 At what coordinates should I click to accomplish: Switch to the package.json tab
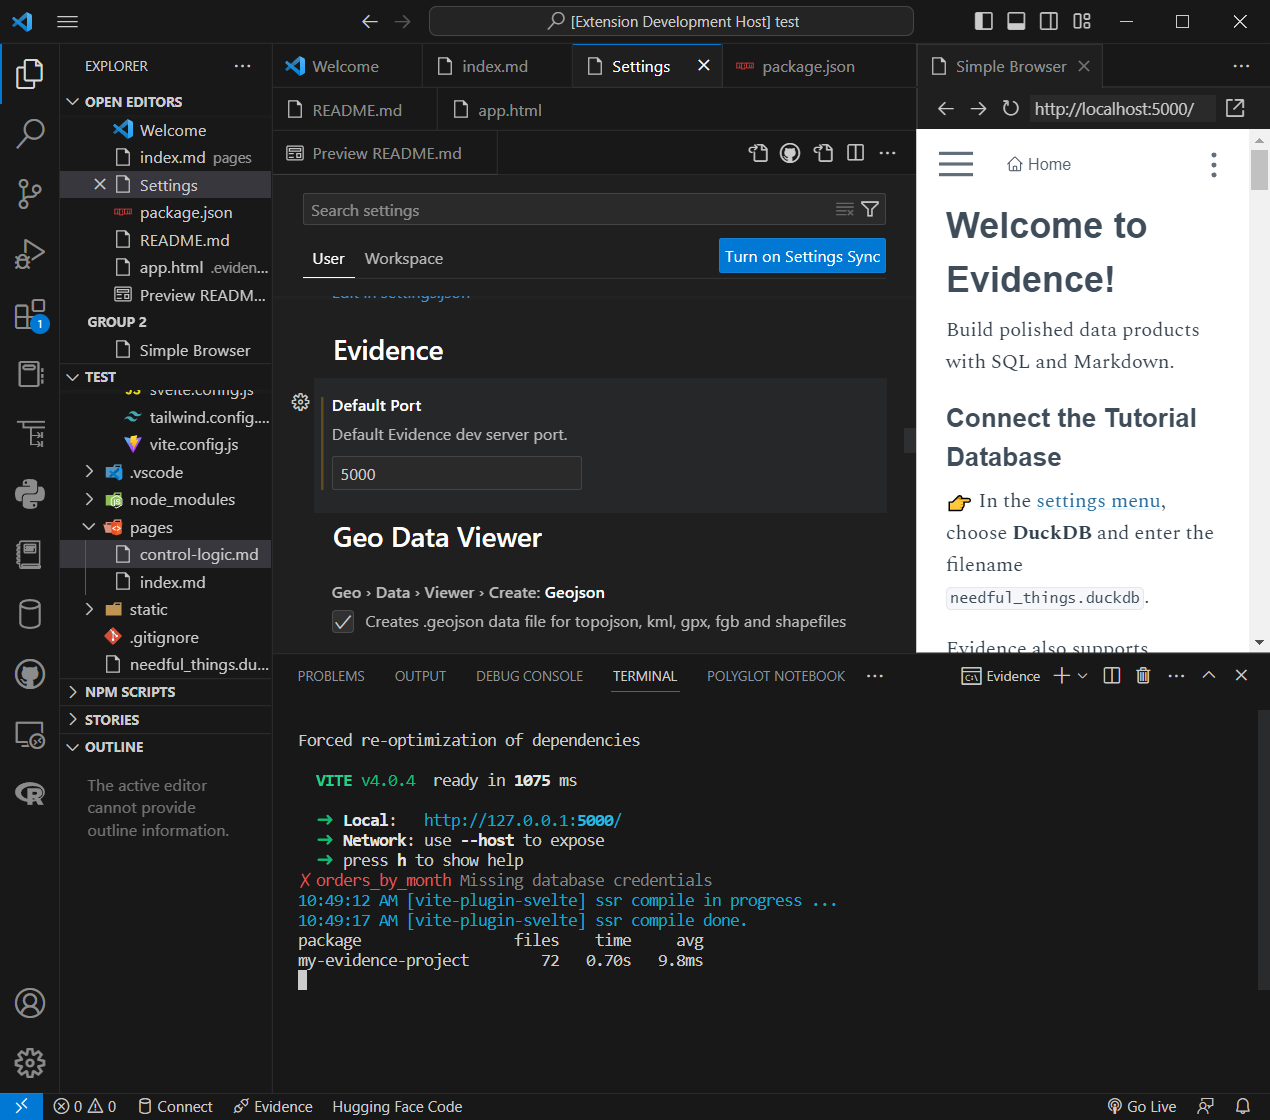pos(806,66)
